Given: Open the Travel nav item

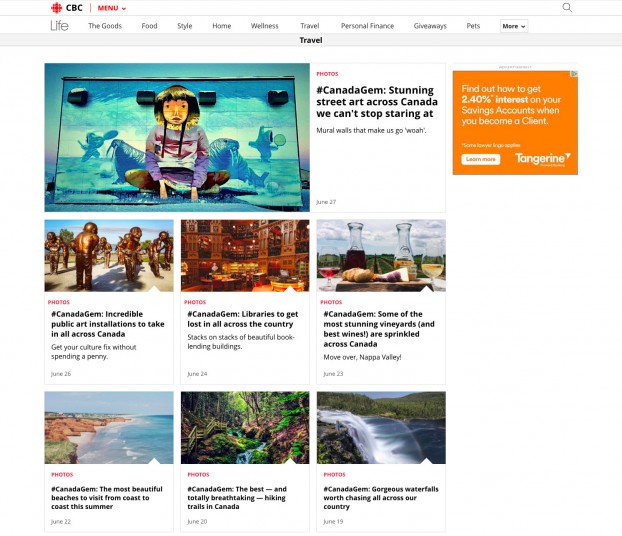Looking at the screenshot, I should pyautogui.click(x=310, y=26).
